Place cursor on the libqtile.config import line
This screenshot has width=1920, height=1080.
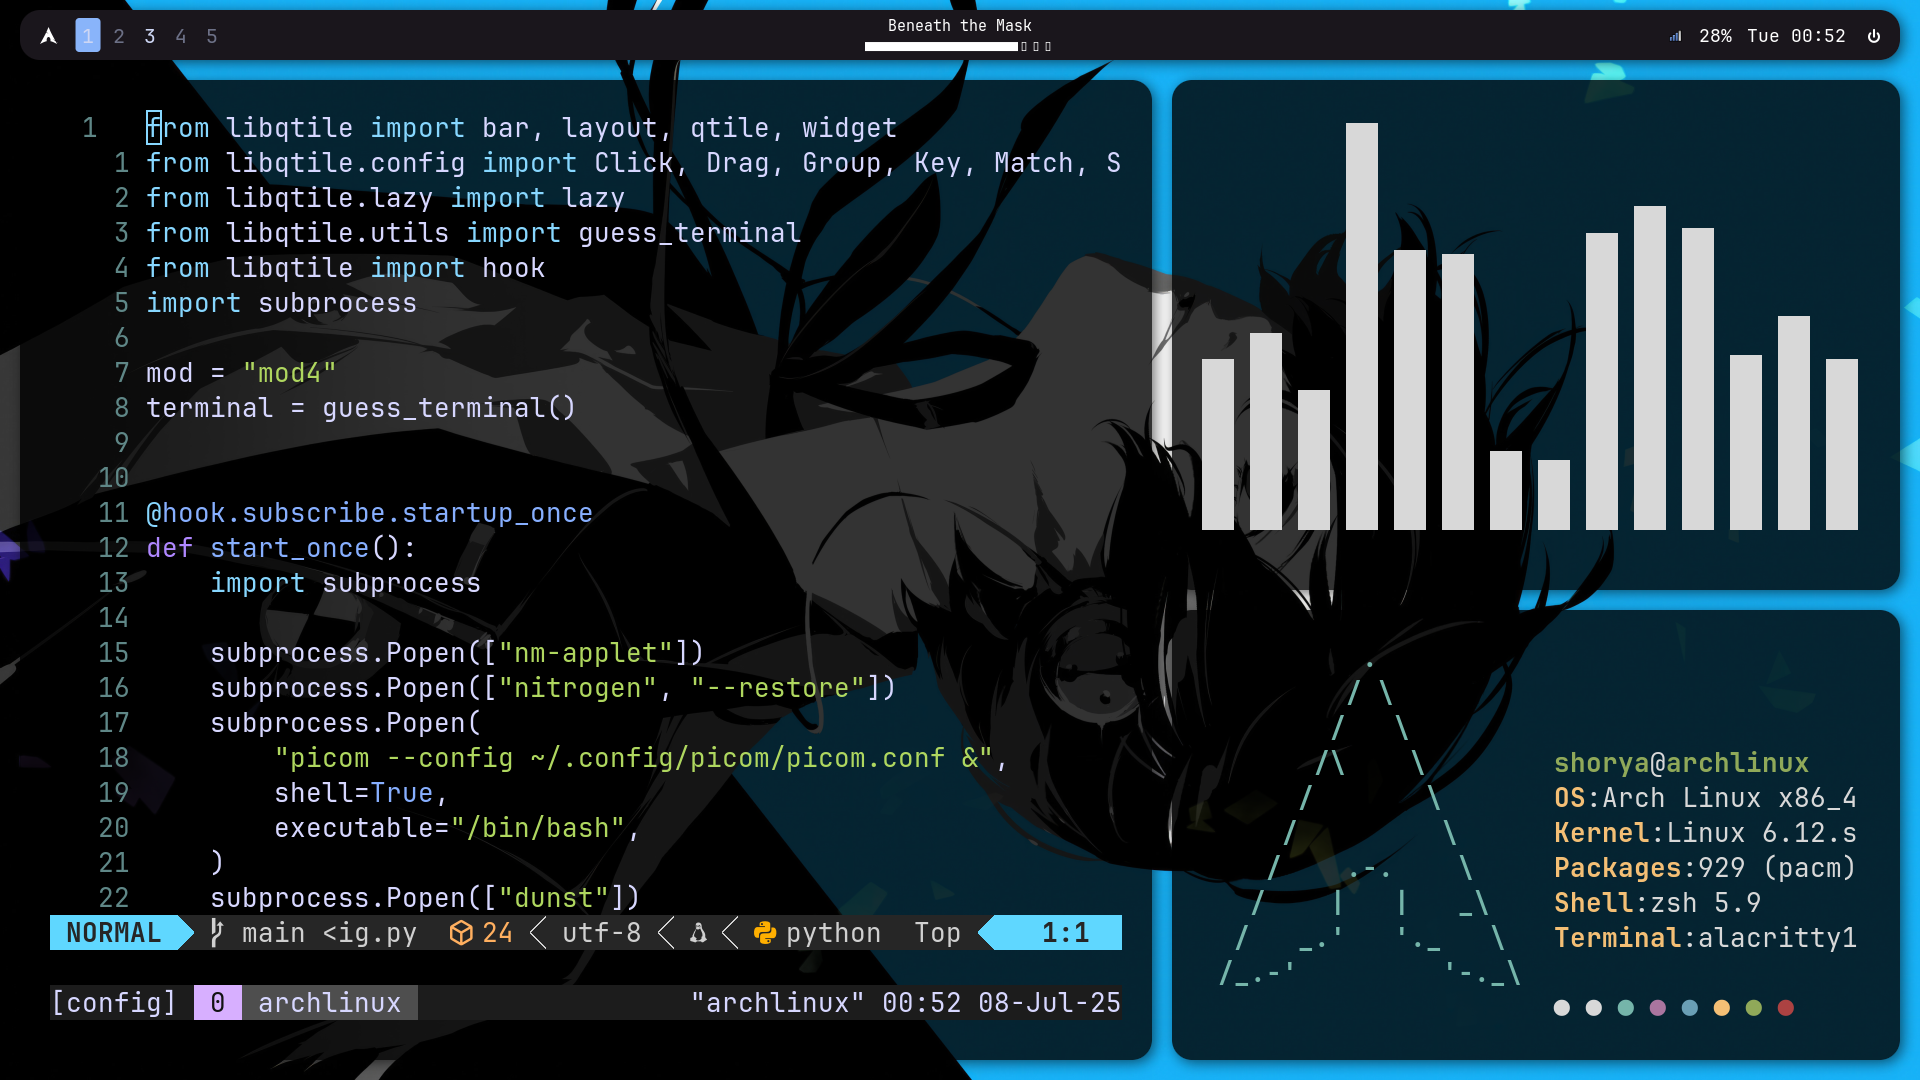coord(633,163)
